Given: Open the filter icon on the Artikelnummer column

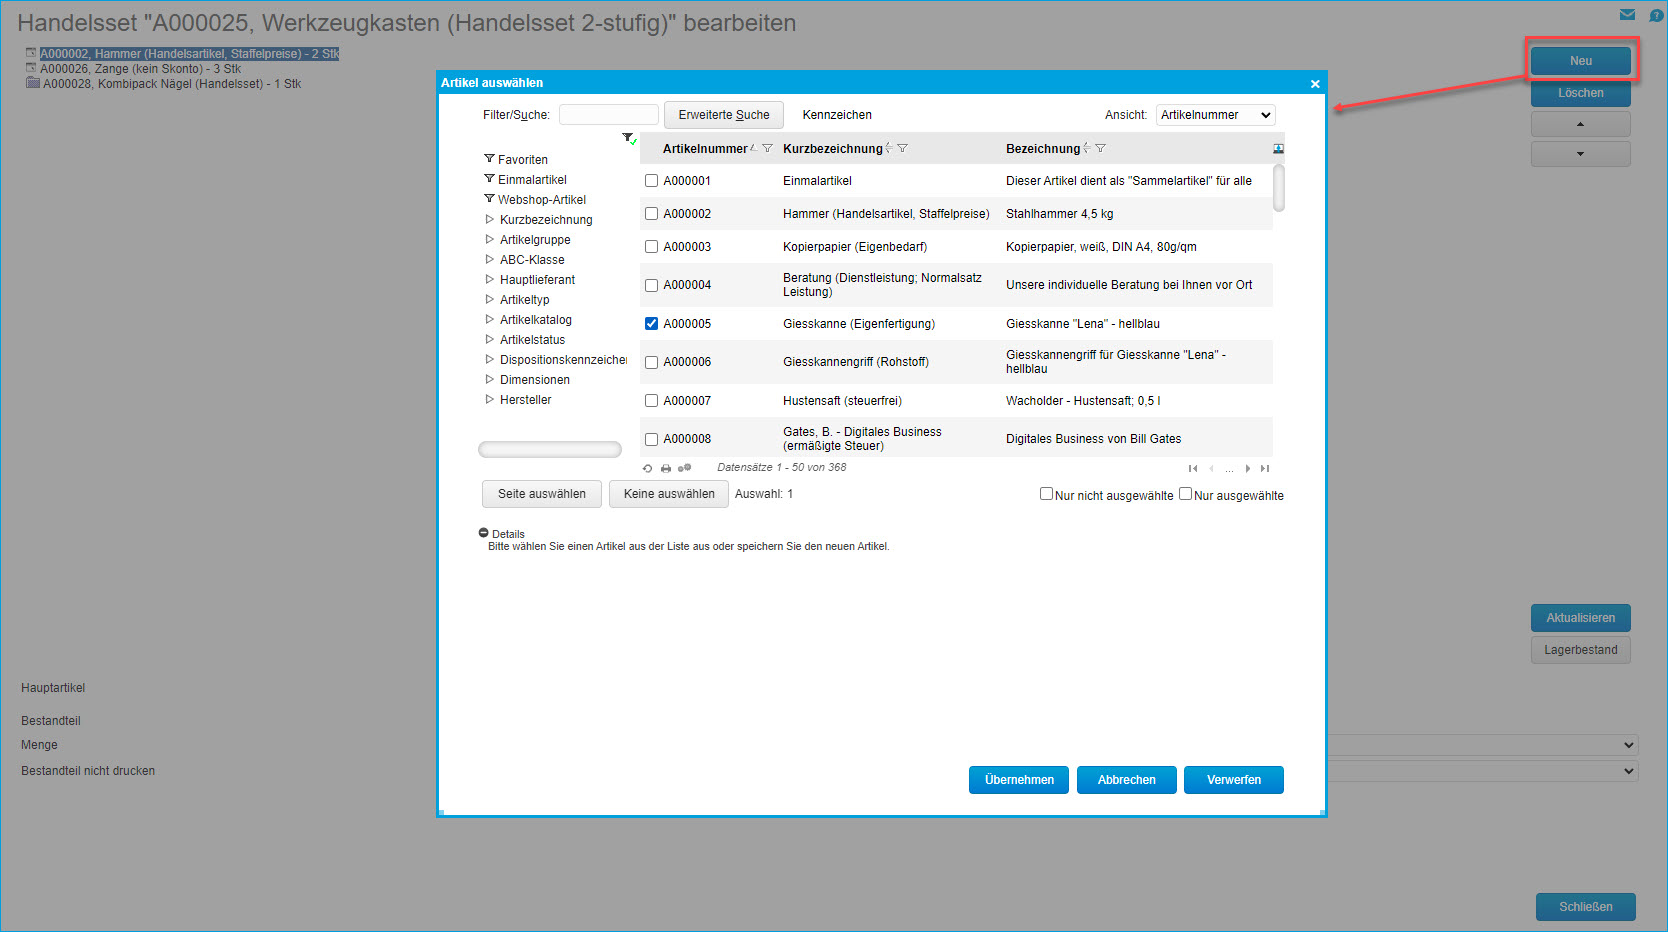Looking at the screenshot, I should tap(767, 149).
